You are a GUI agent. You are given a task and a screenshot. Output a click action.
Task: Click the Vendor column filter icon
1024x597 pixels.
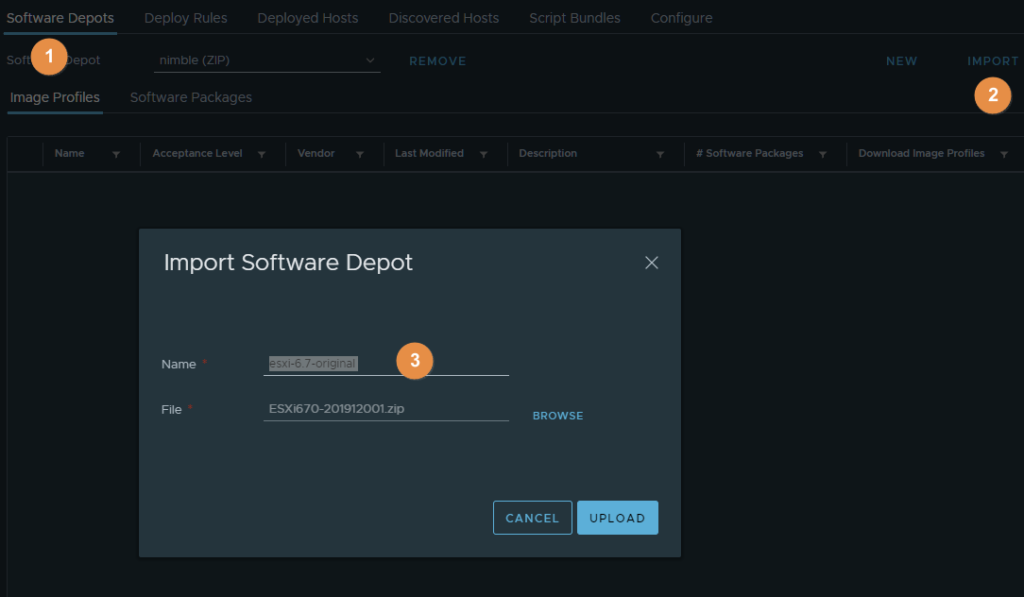(360, 155)
